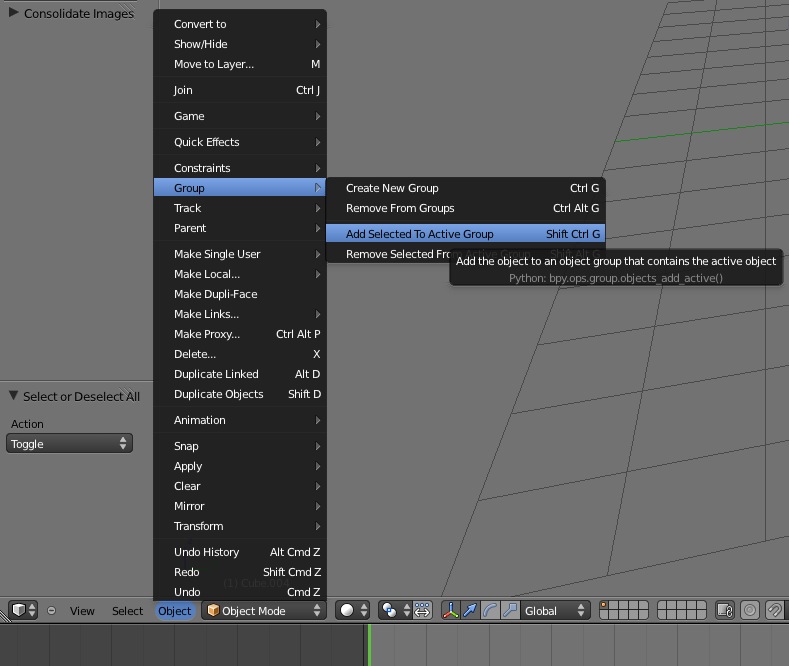Image resolution: width=789 pixels, height=666 pixels.
Task: Collapse header menus with the minus icon
Action: (51, 611)
